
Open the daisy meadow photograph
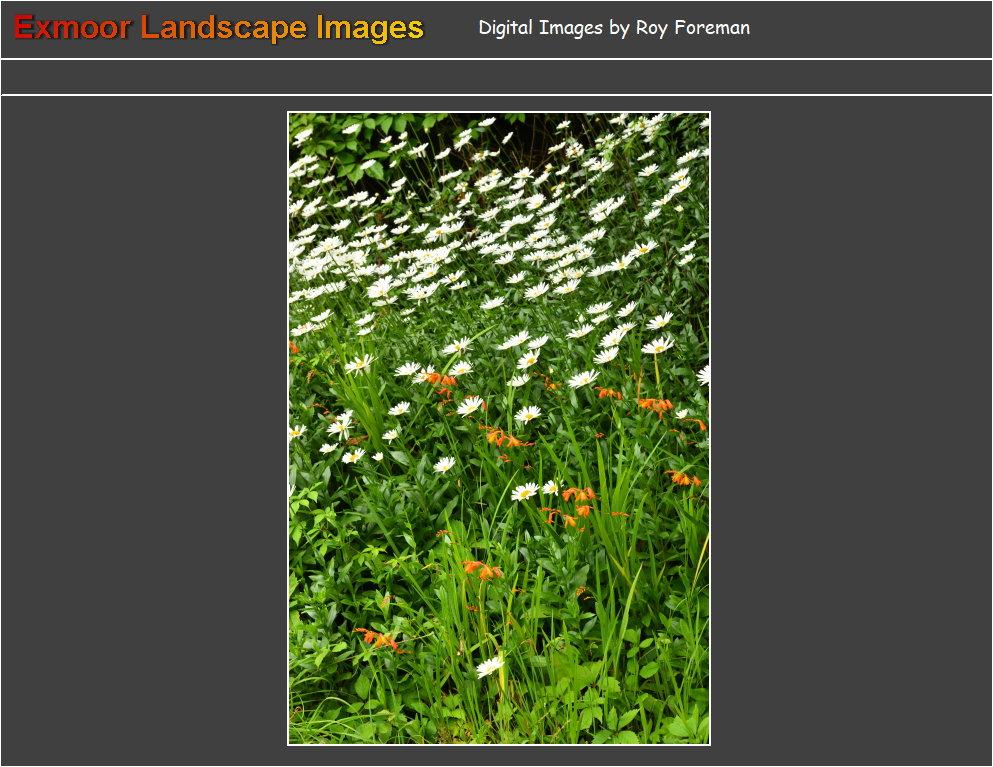(x=499, y=428)
